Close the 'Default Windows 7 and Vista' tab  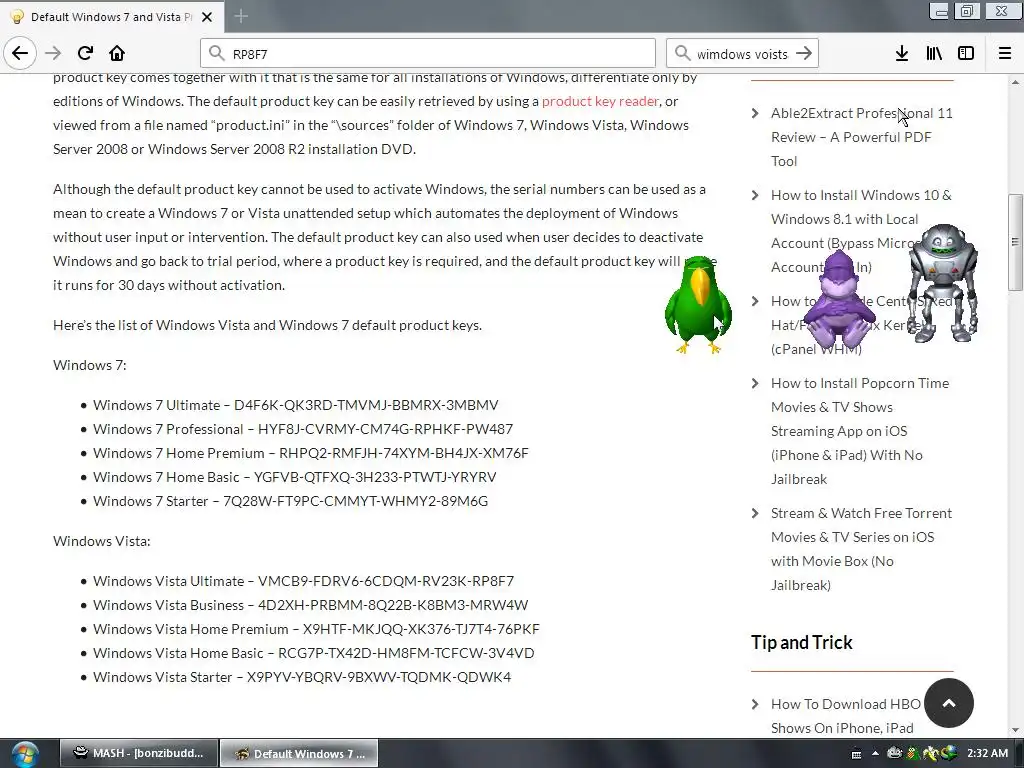coord(207,17)
